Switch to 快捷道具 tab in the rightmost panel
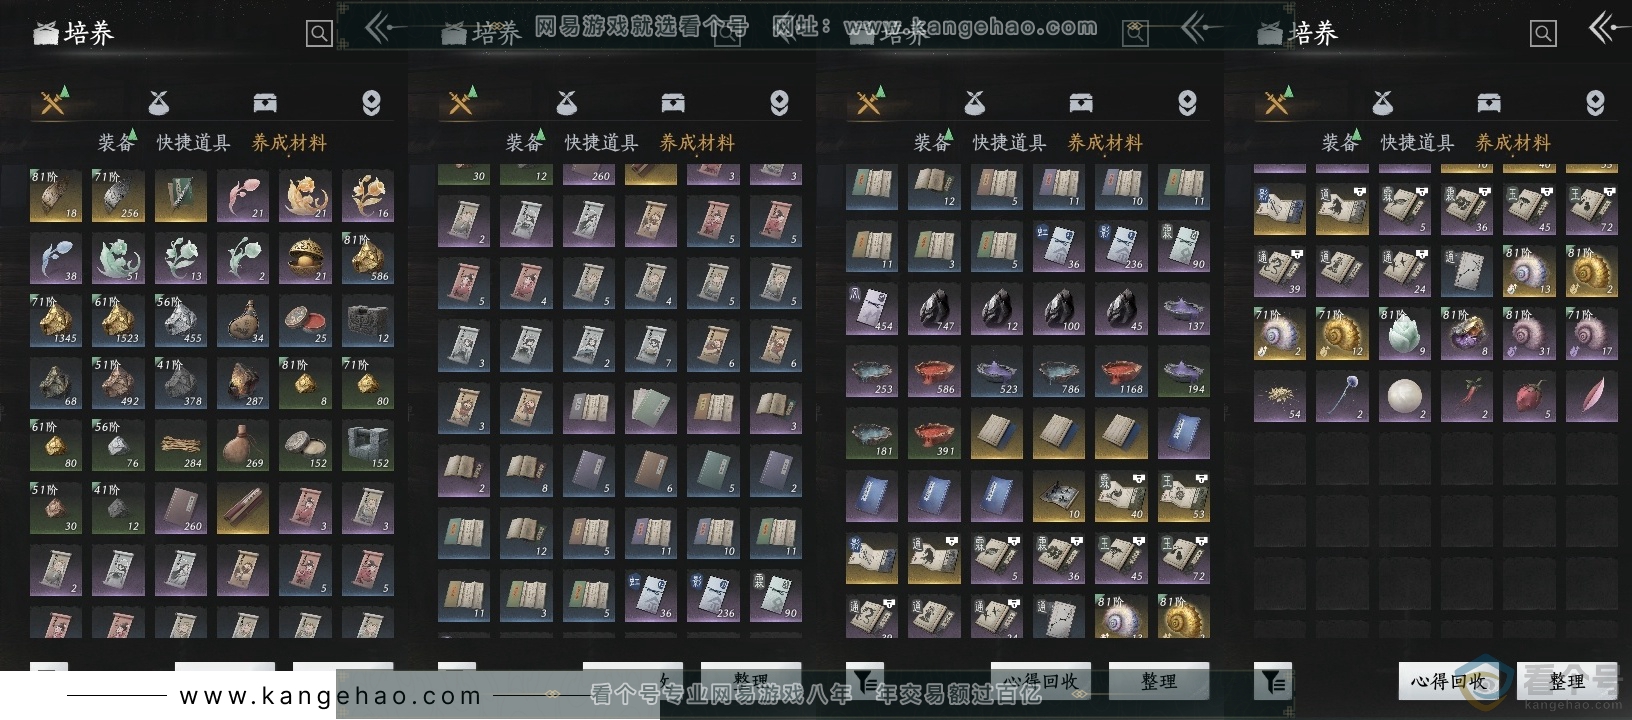 pos(1417,143)
